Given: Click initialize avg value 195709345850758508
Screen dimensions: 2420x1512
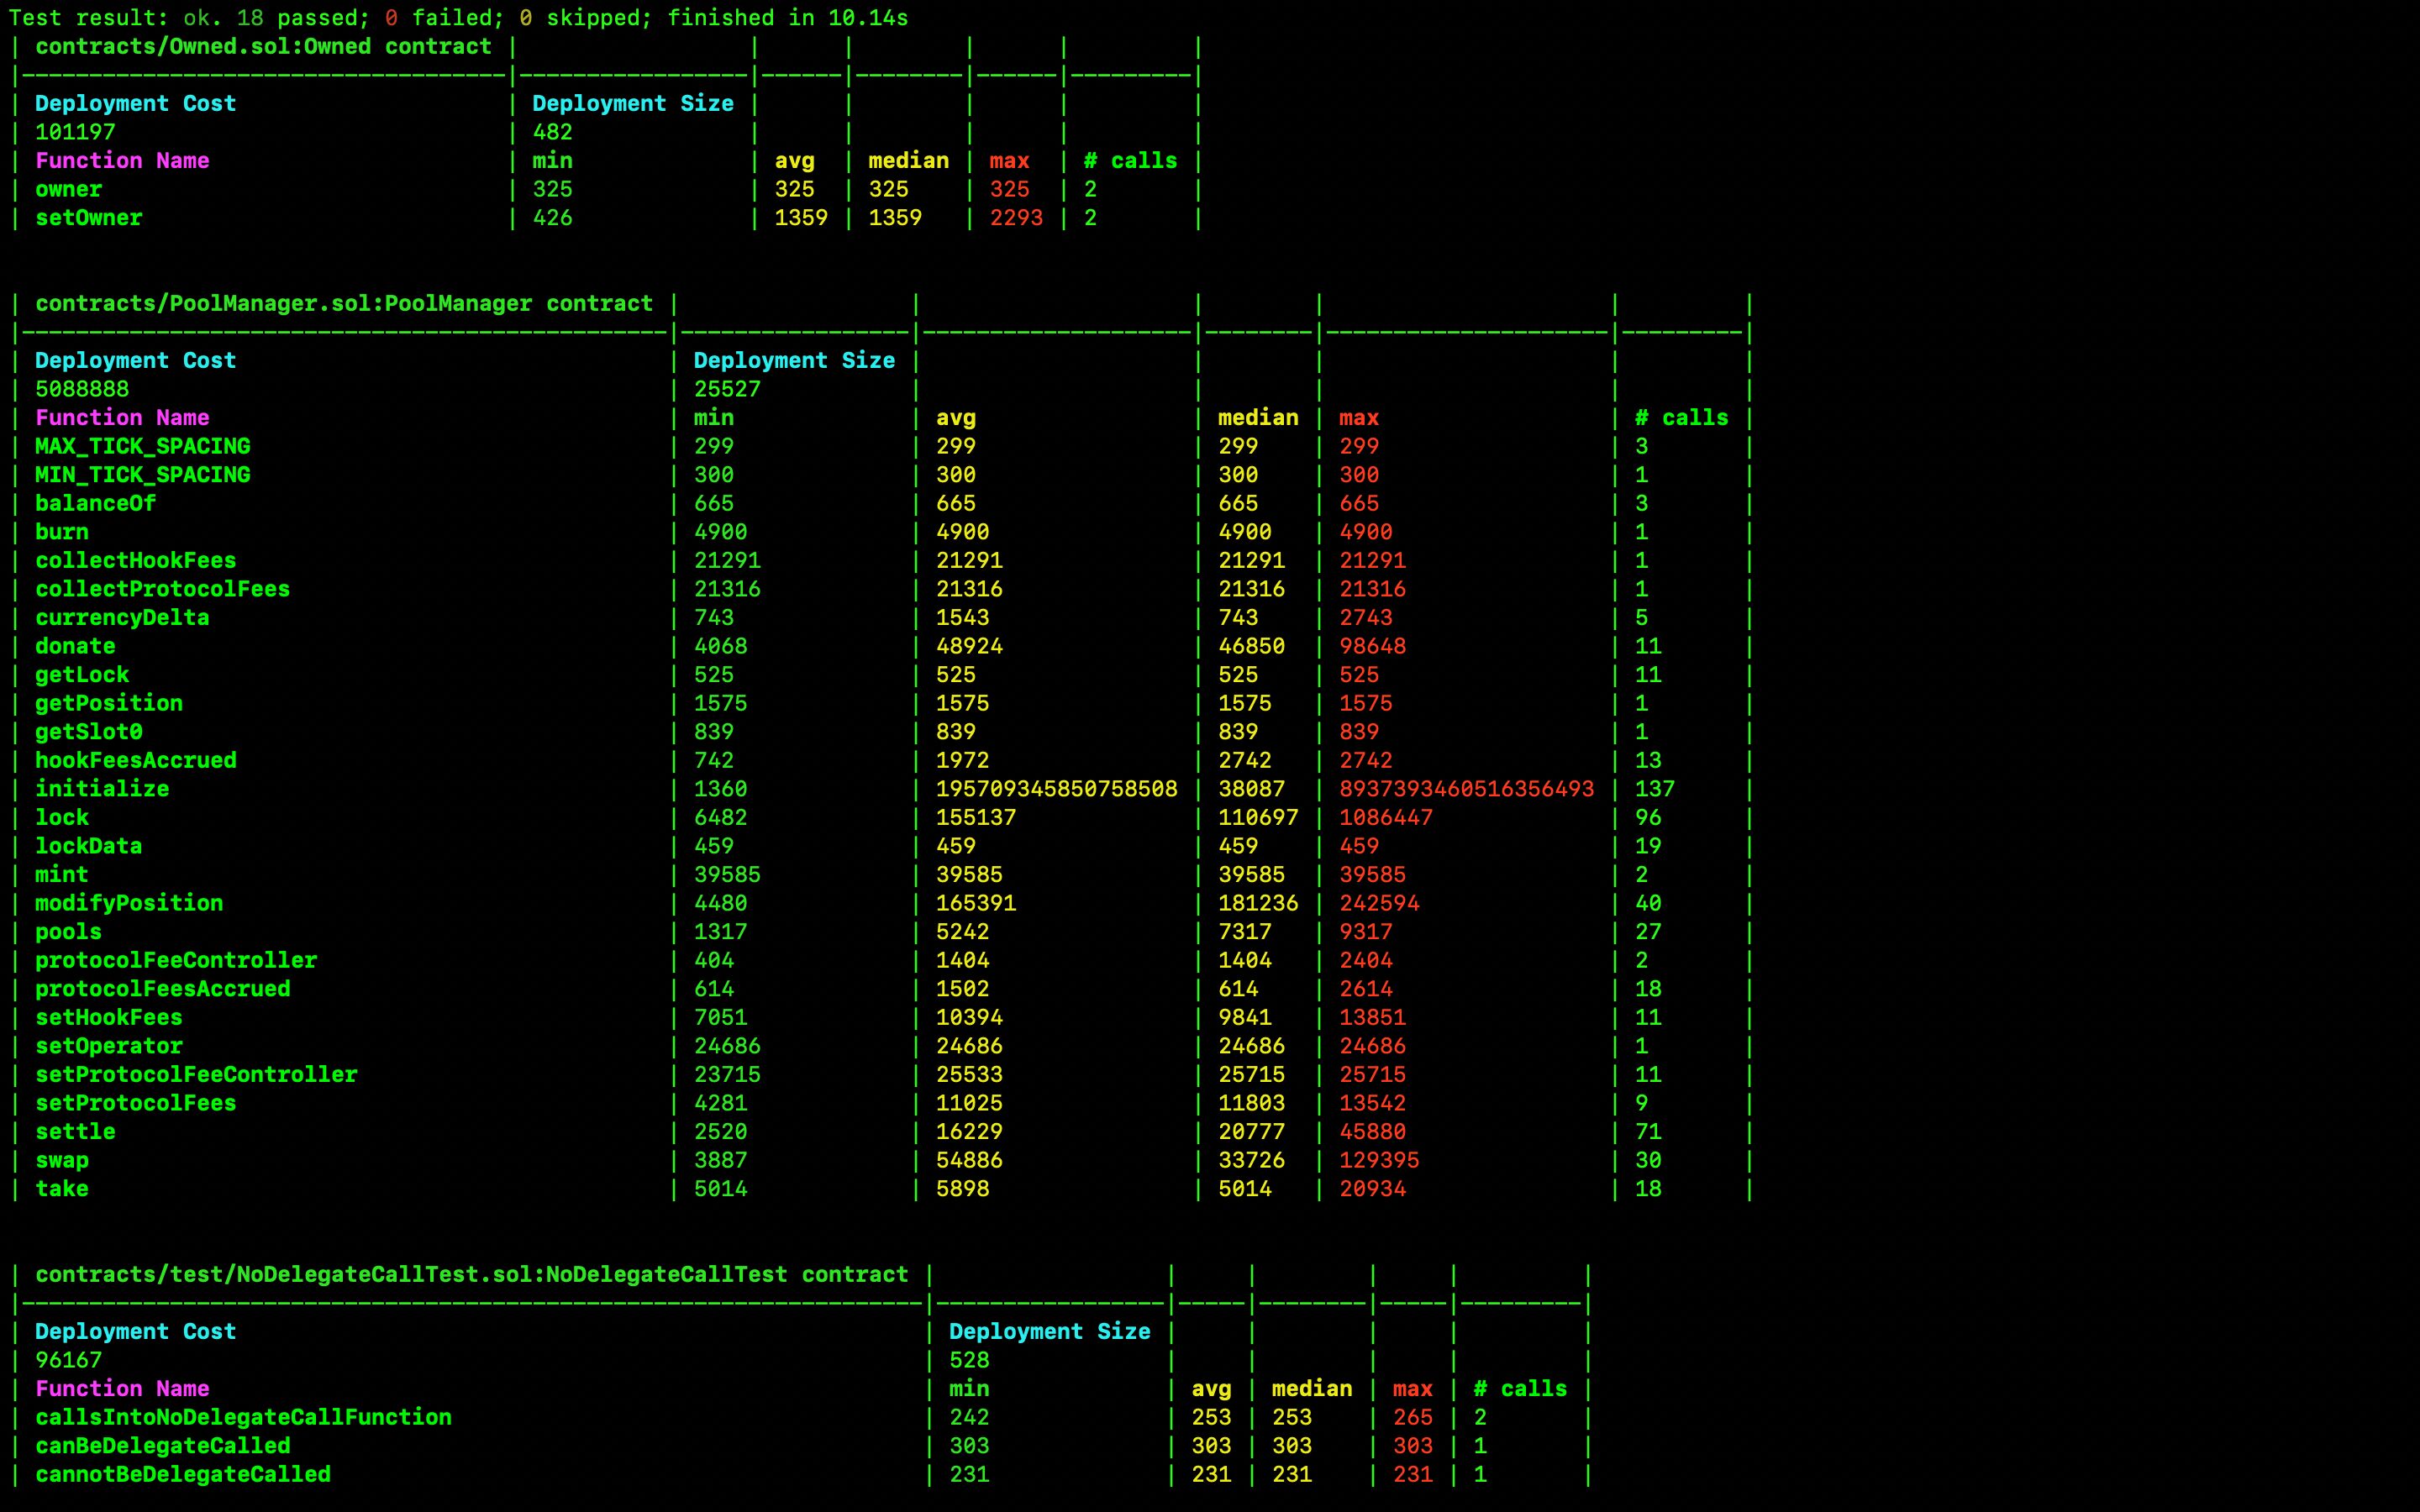Looking at the screenshot, I should click(1056, 789).
